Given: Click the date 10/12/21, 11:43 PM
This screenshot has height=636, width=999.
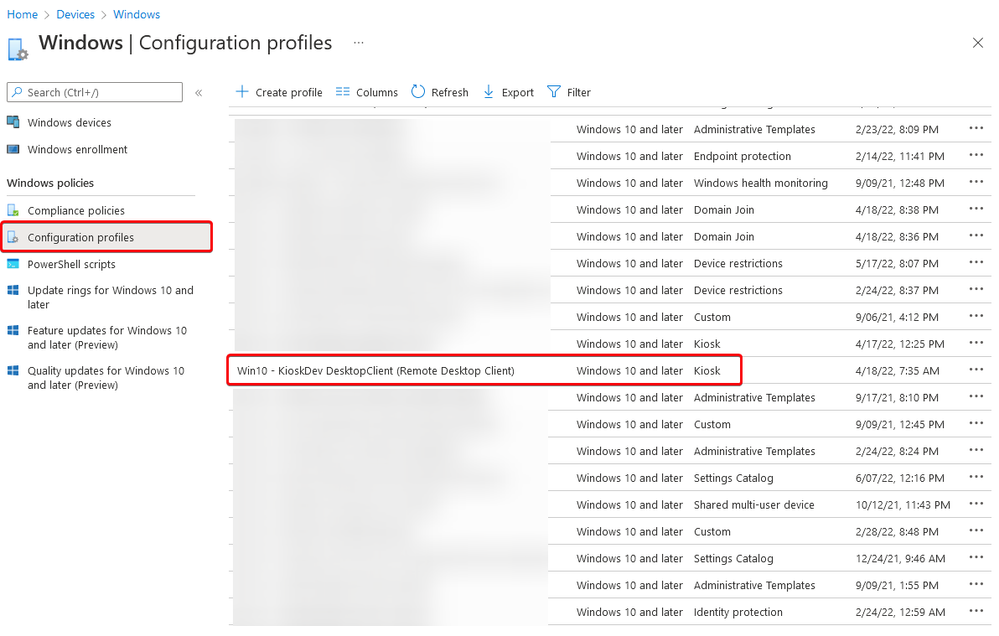Looking at the screenshot, I should click(x=903, y=505).
